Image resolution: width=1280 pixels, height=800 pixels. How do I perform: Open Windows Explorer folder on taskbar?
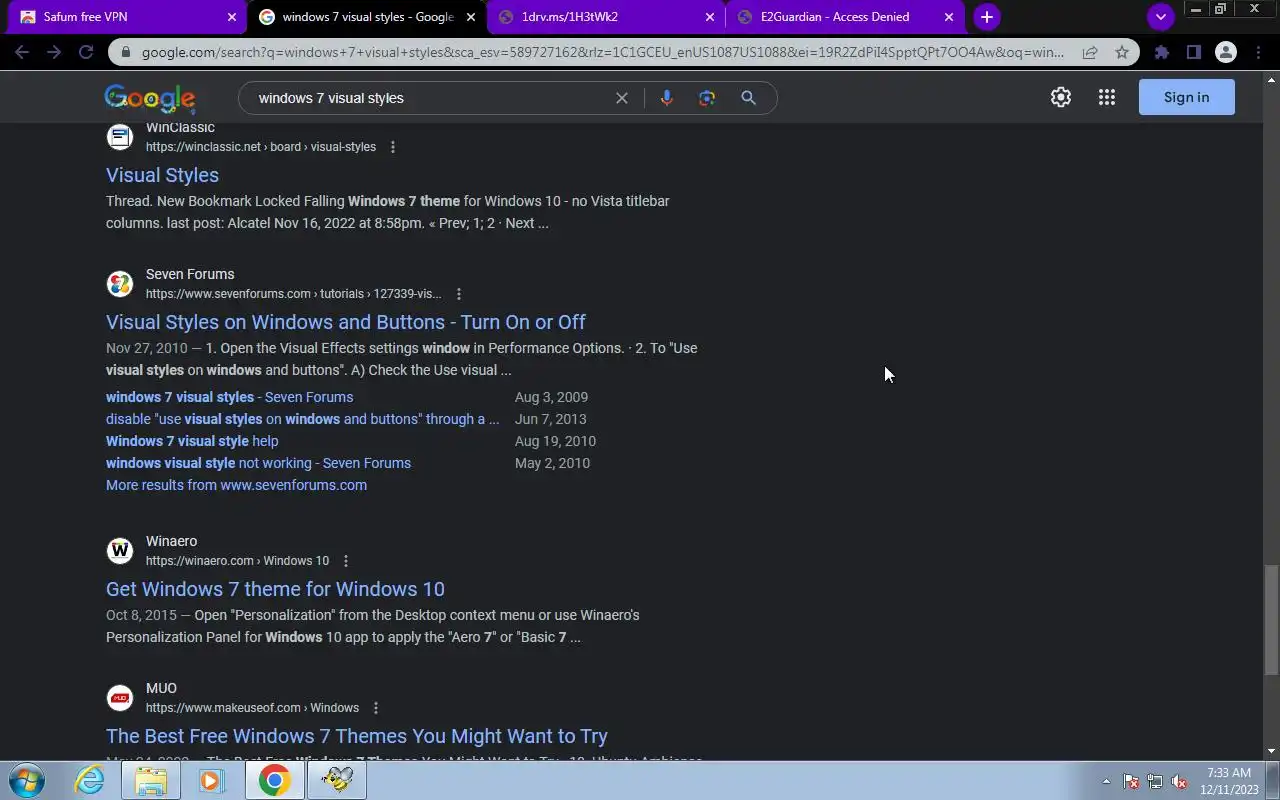pyautogui.click(x=150, y=780)
